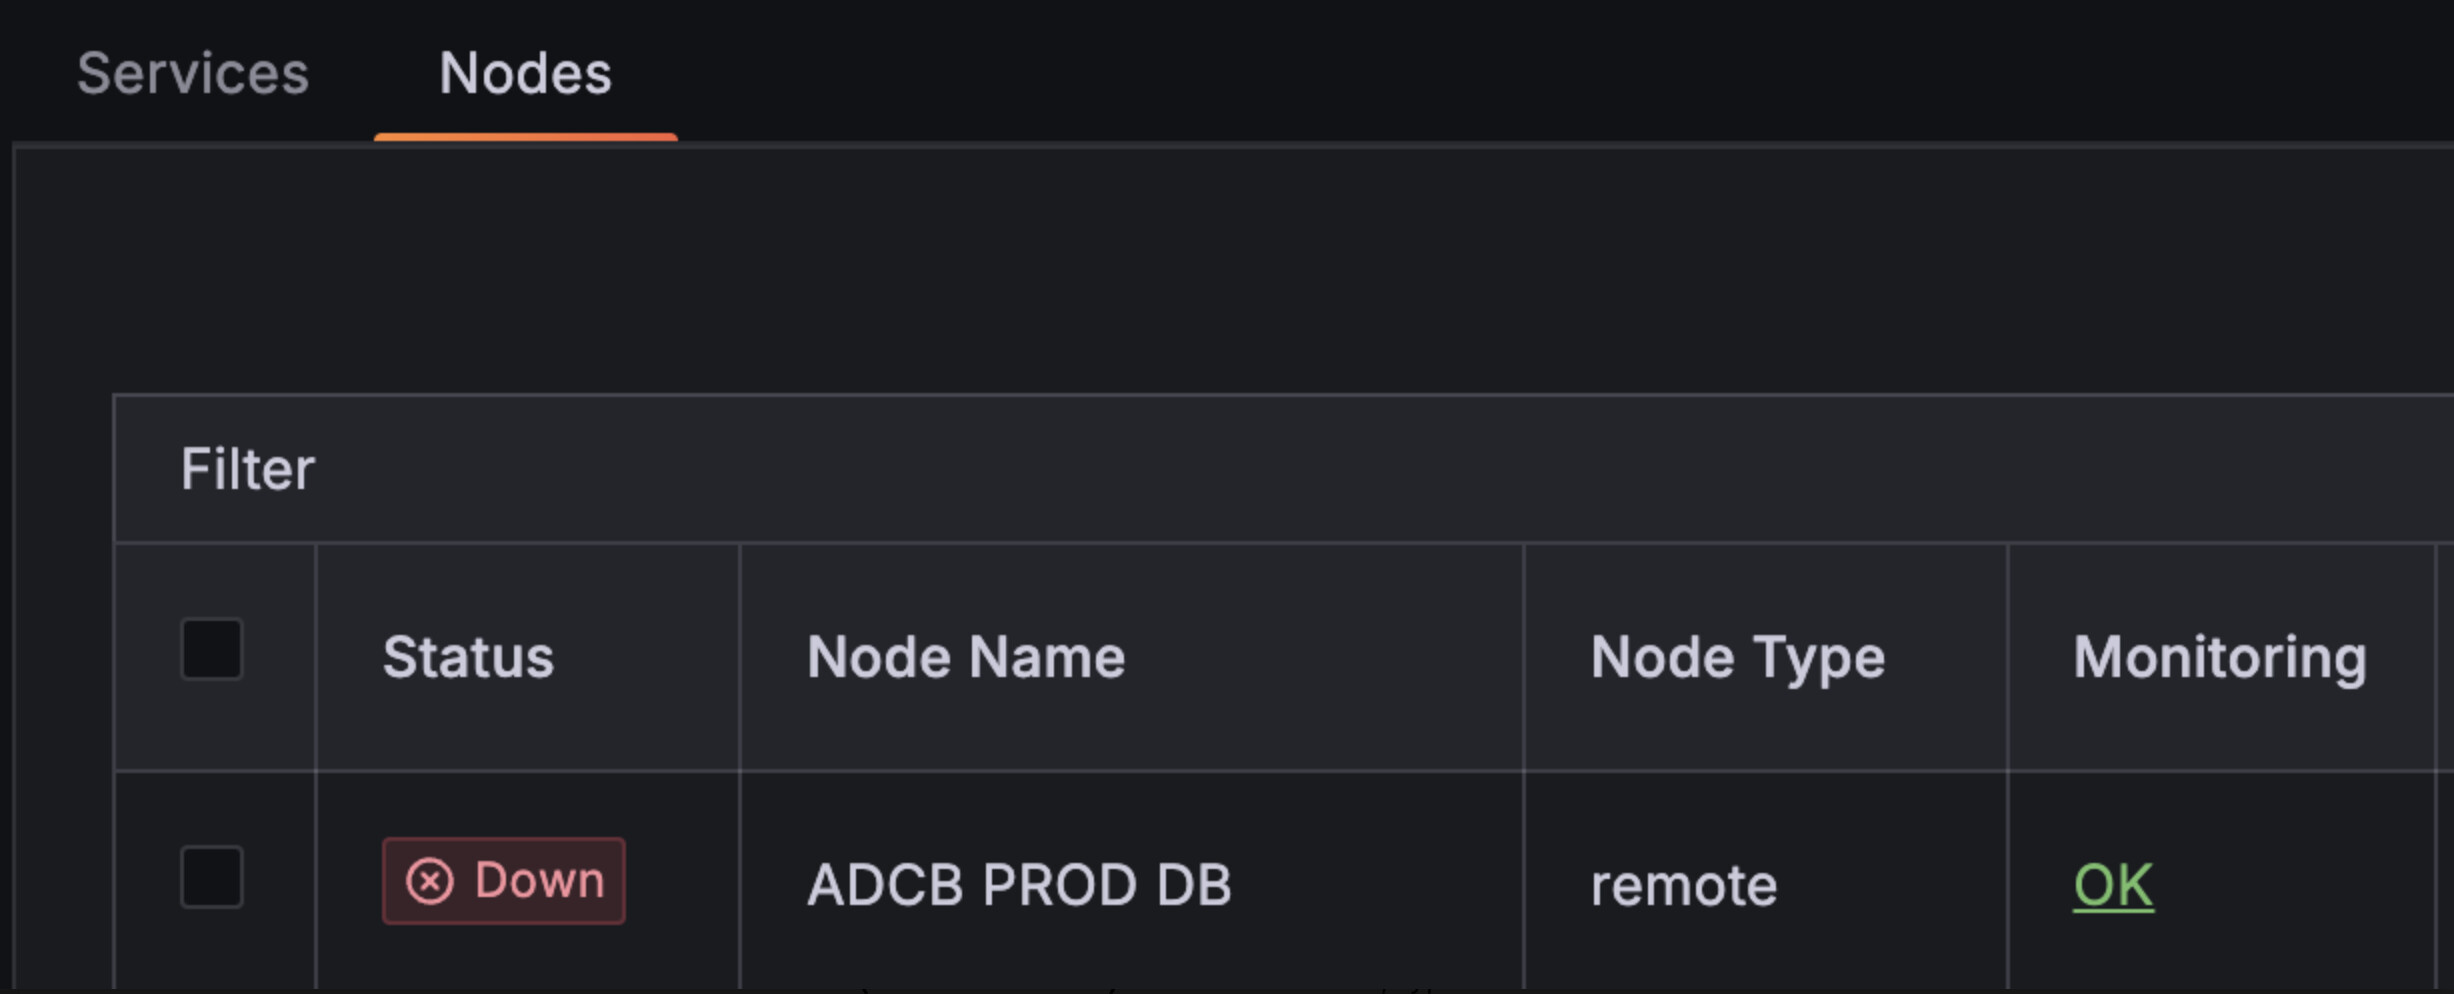The height and width of the screenshot is (994, 2454).
Task: Click the orange indicator under Nodes tab
Action: click(x=525, y=137)
